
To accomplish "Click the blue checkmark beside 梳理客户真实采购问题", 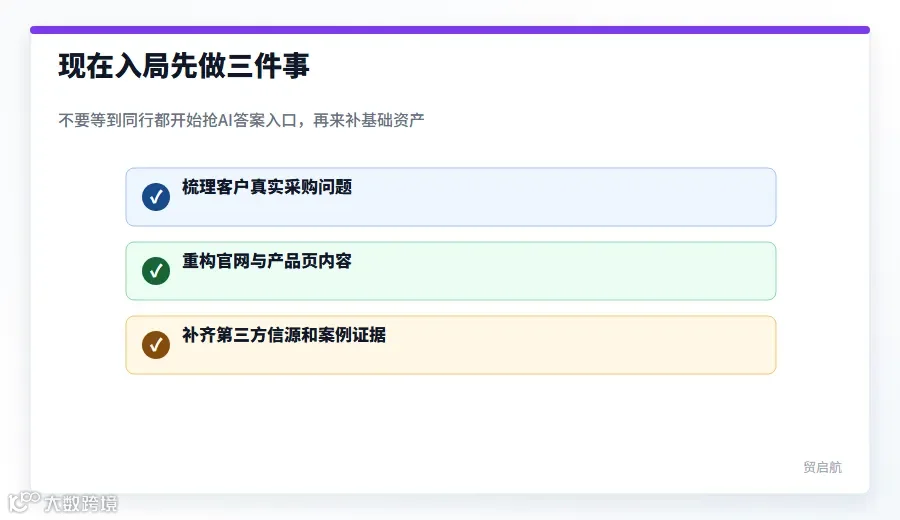I will tap(156, 197).
